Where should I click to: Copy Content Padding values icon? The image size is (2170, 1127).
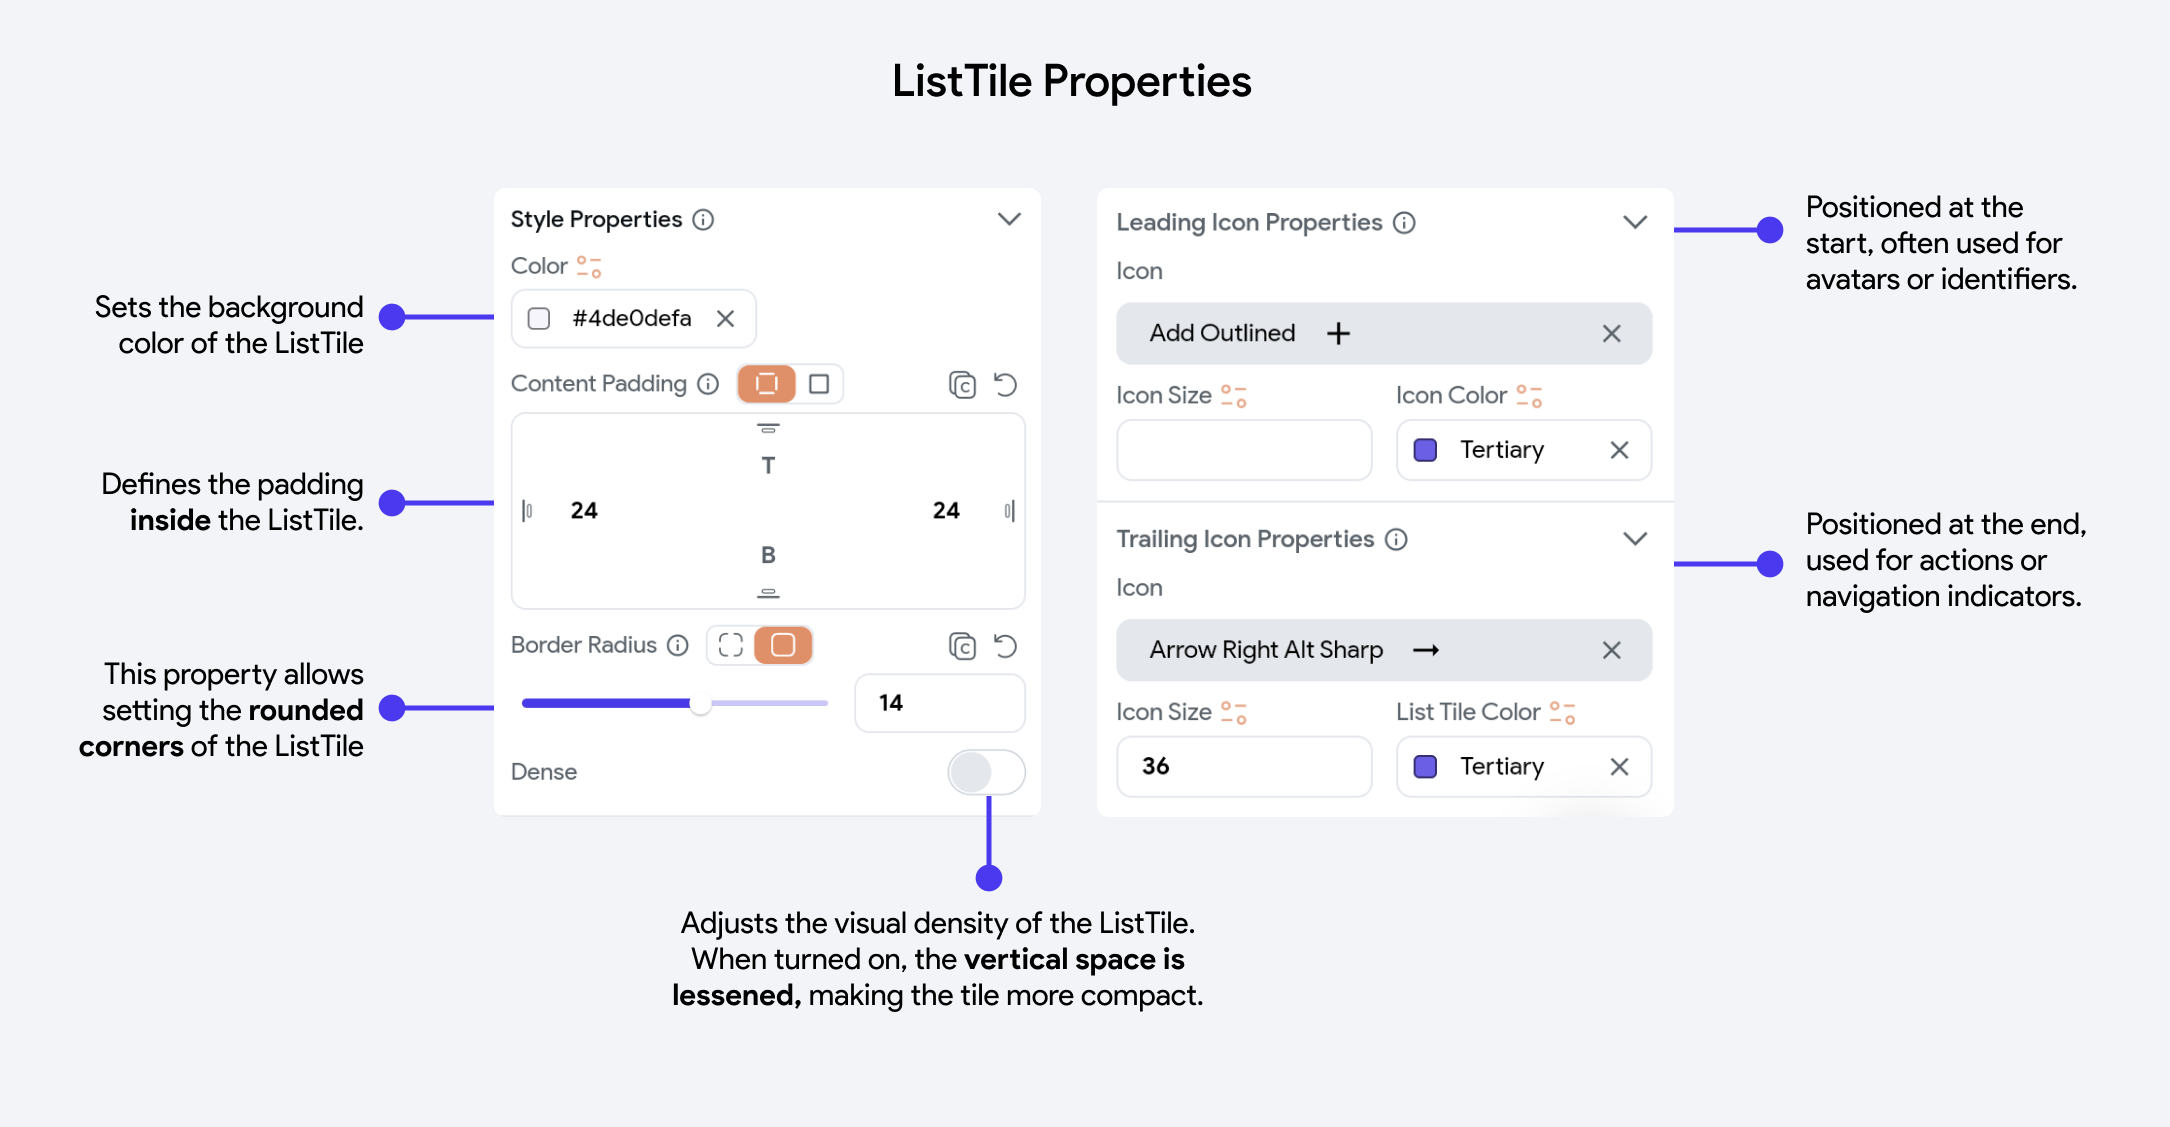[x=962, y=384]
